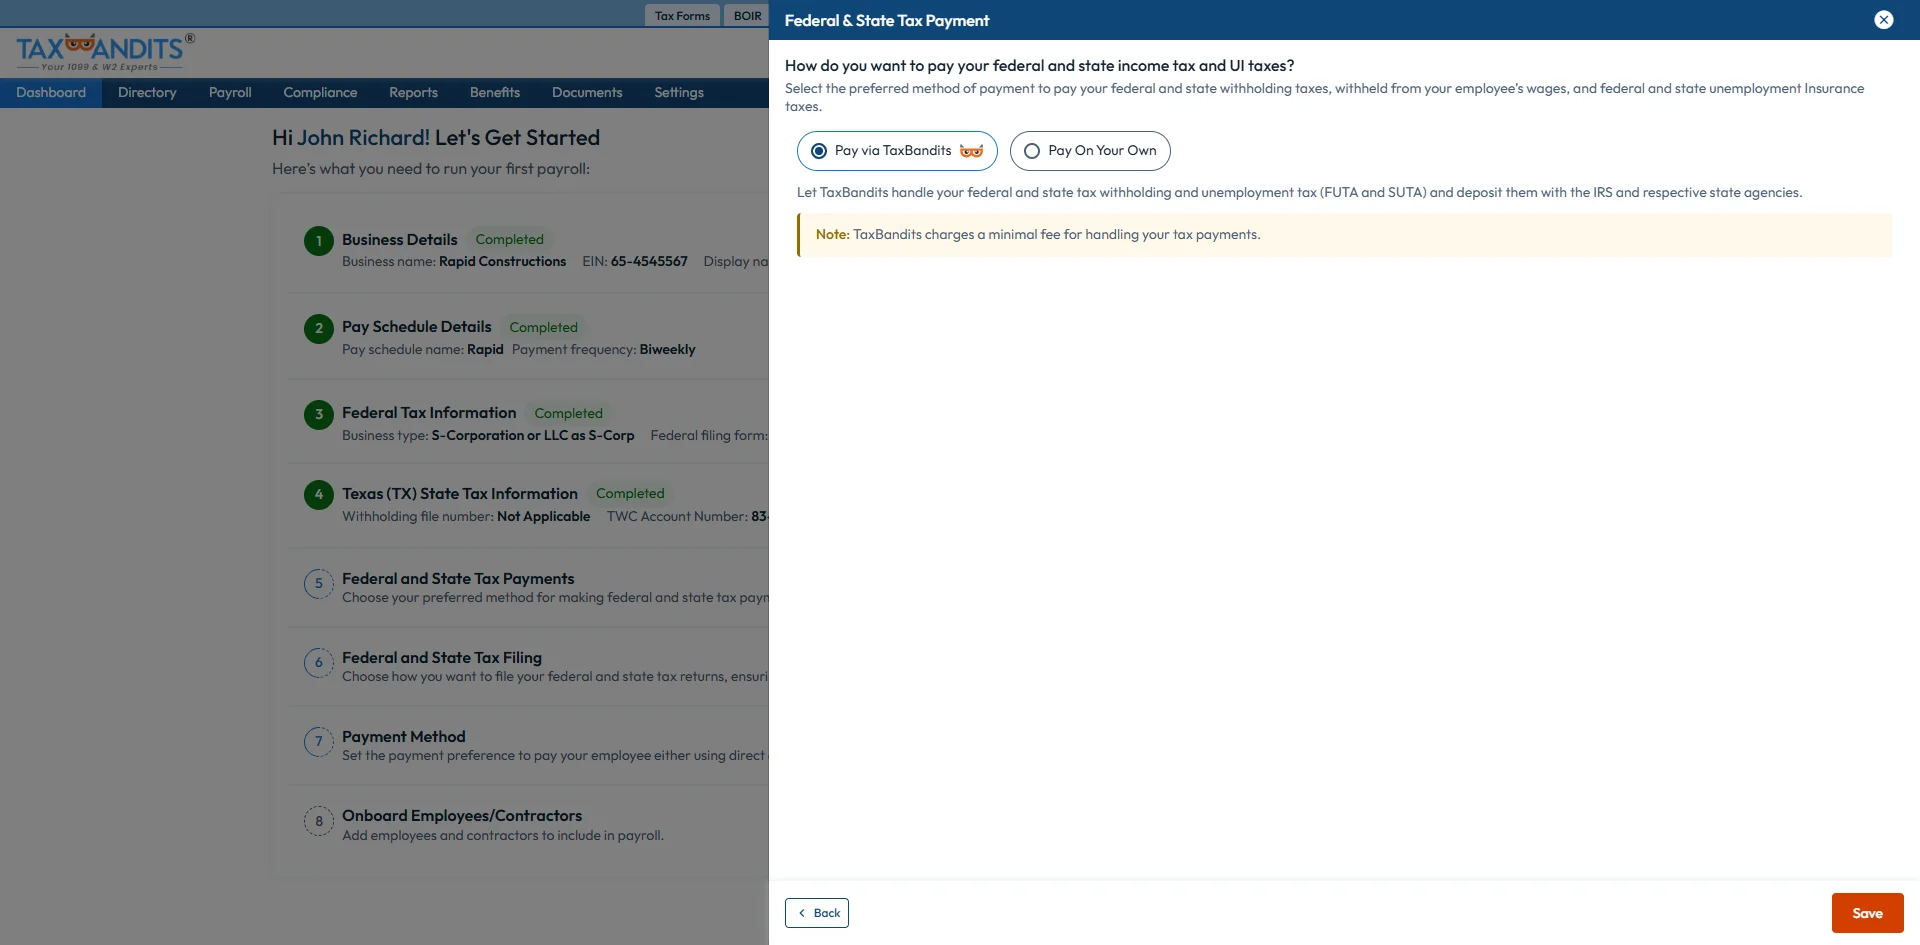The height and width of the screenshot is (945, 1920).
Task: Save the tax payment preference
Action: (x=1867, y=913)
